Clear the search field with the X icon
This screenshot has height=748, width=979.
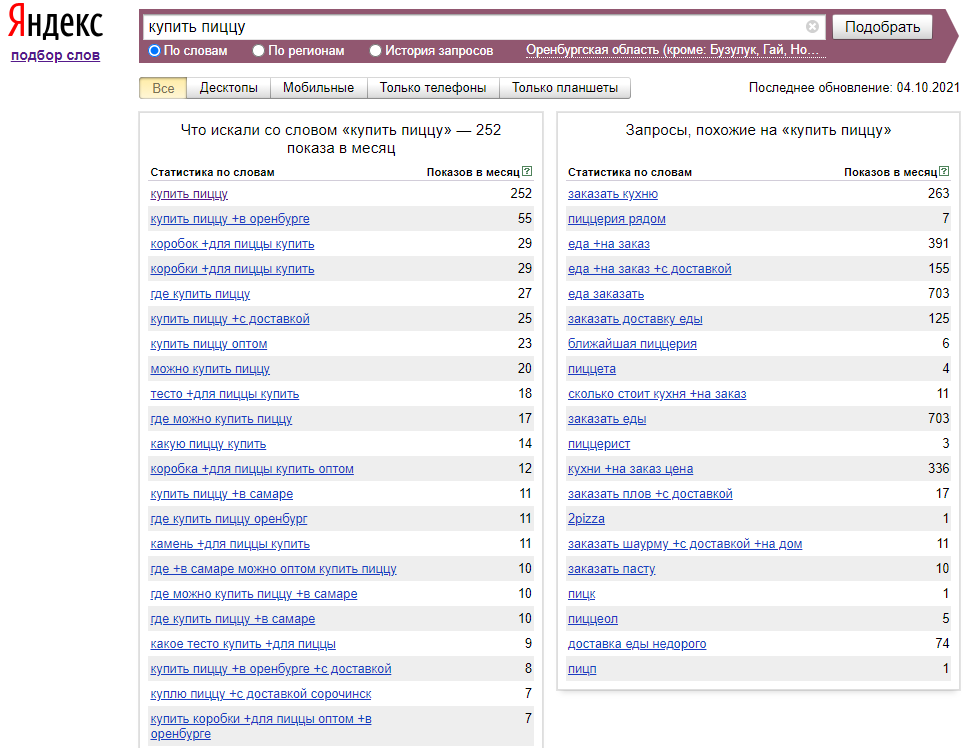coord(812,27)
